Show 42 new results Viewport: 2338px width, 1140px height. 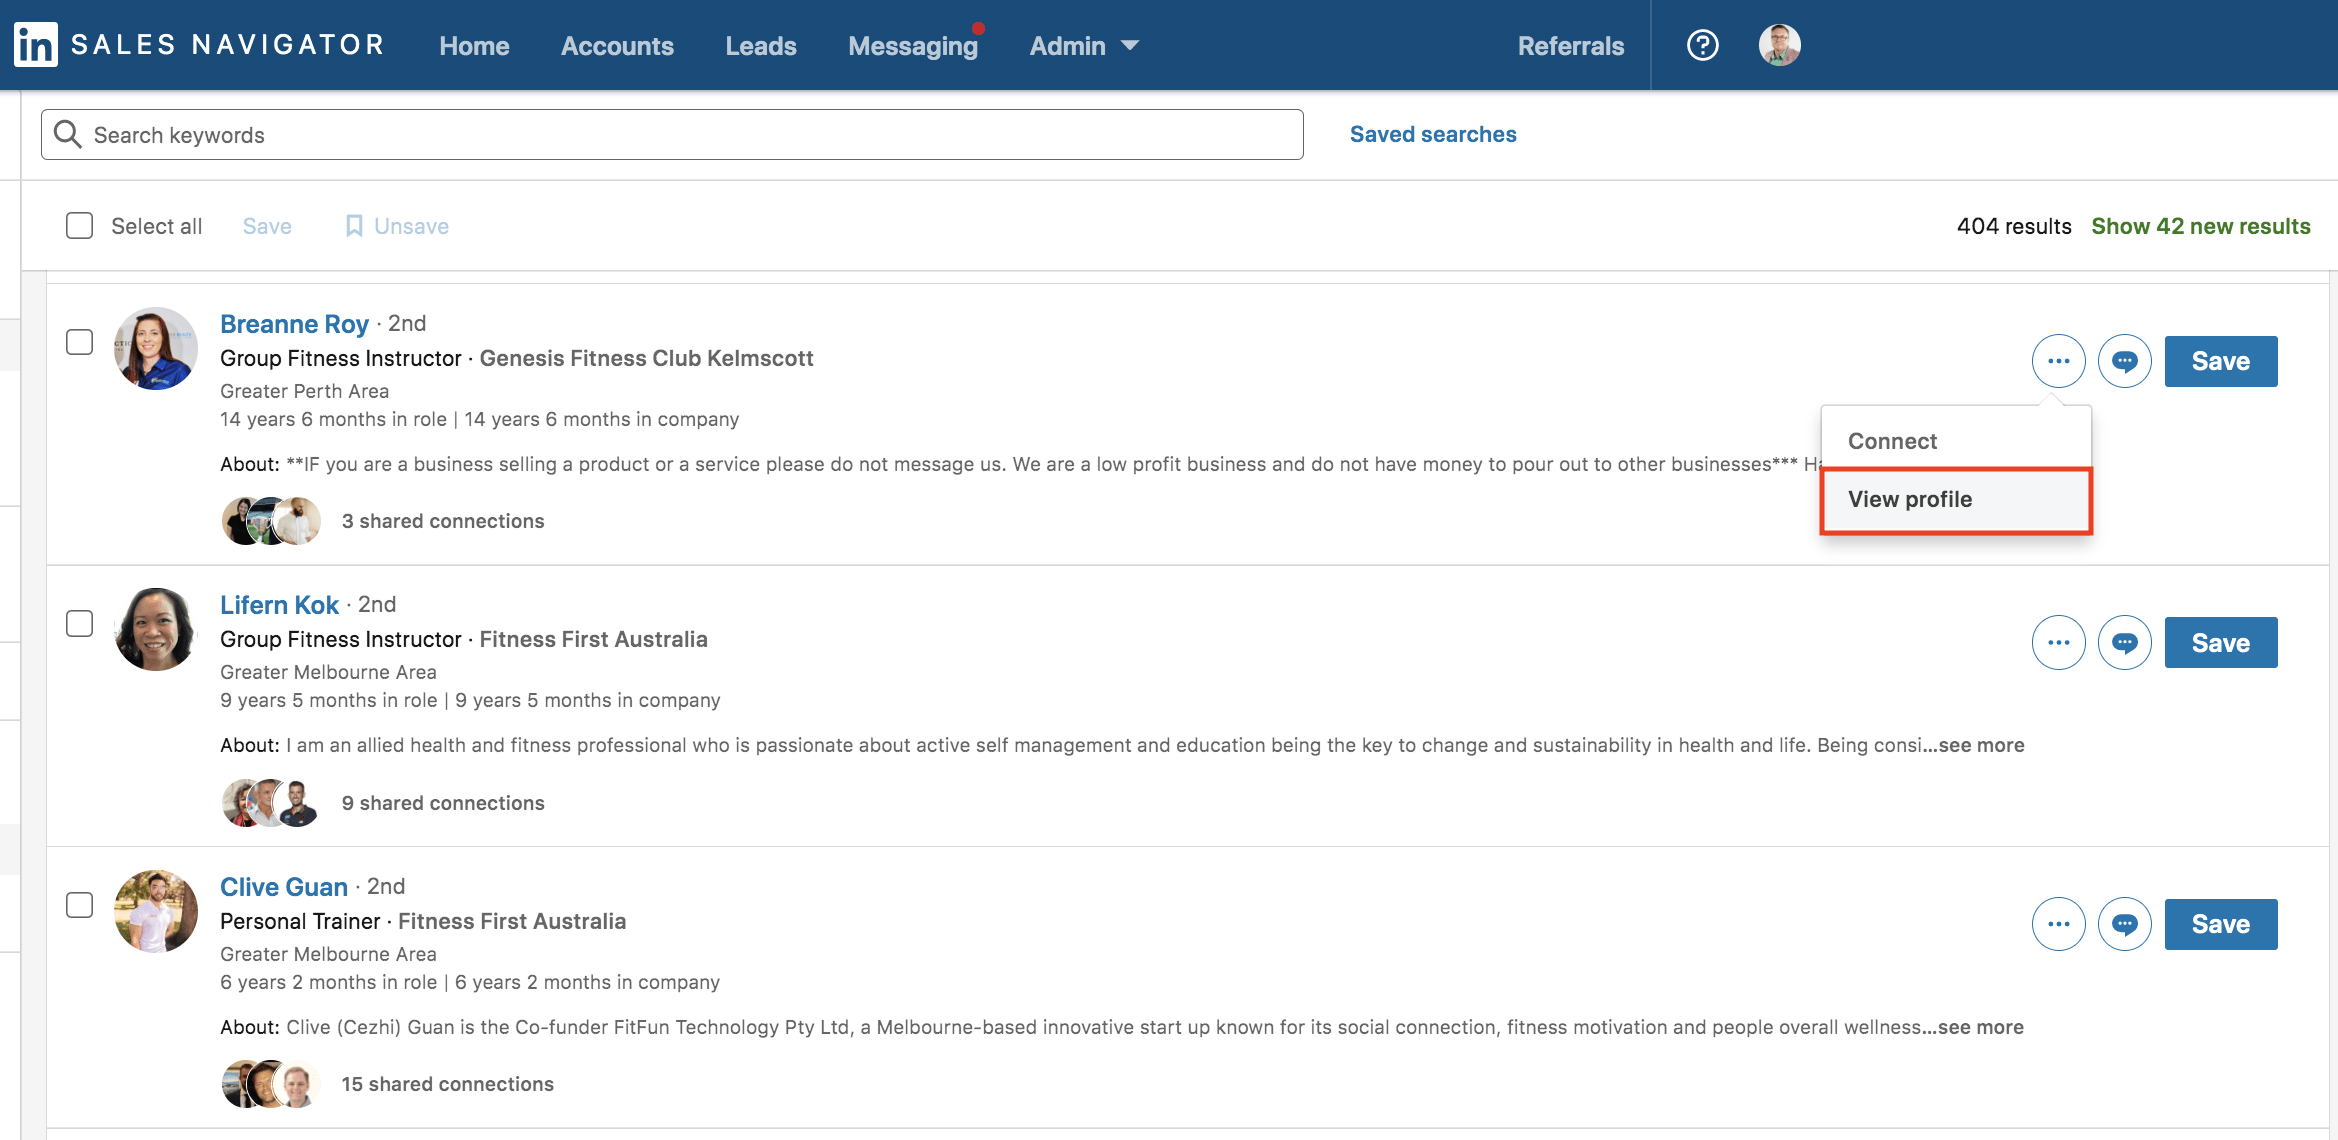[2200, 226]
